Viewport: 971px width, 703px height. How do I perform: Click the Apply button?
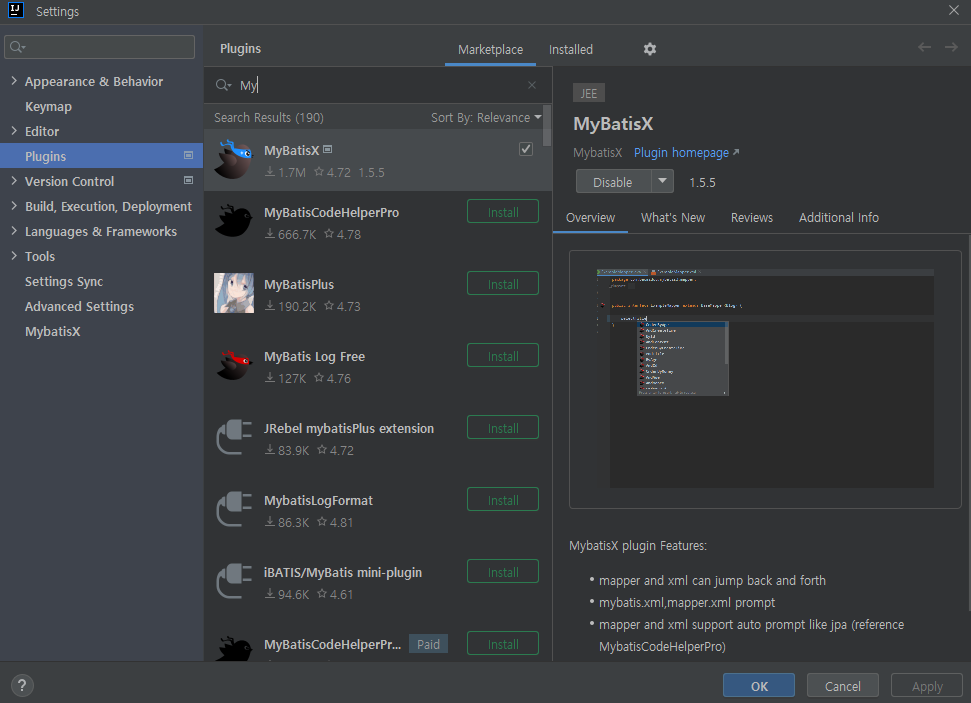926,686
